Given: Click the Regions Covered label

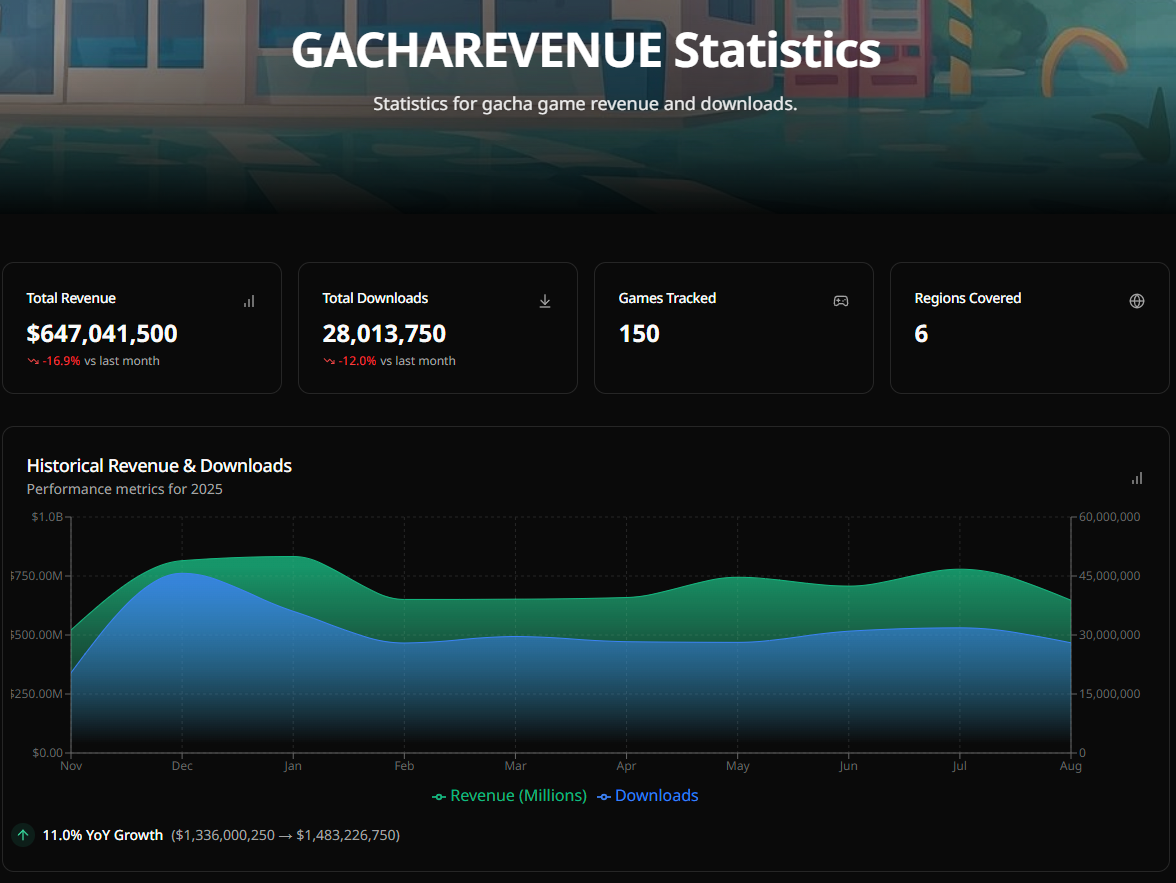Looking at the screenshot, I should tap(968, 298).
